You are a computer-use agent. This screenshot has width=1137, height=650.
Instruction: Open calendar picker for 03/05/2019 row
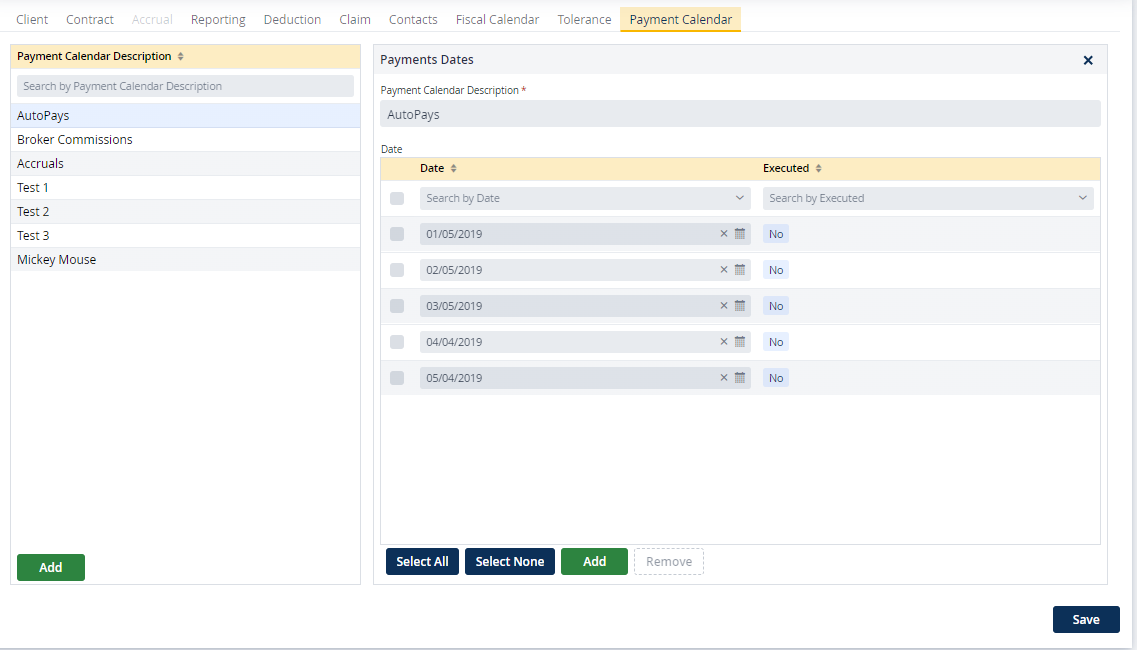coord(740,306)
